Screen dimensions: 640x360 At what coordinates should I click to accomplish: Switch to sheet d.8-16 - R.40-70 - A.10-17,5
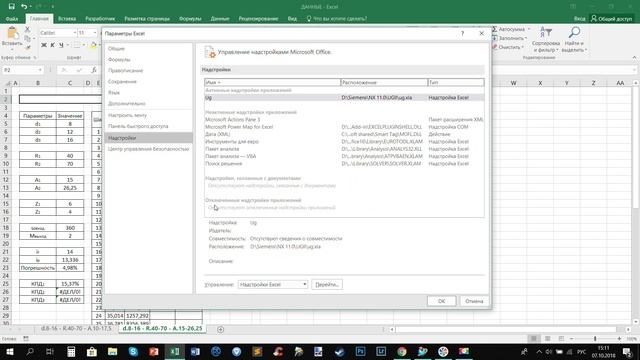point(76,329)
